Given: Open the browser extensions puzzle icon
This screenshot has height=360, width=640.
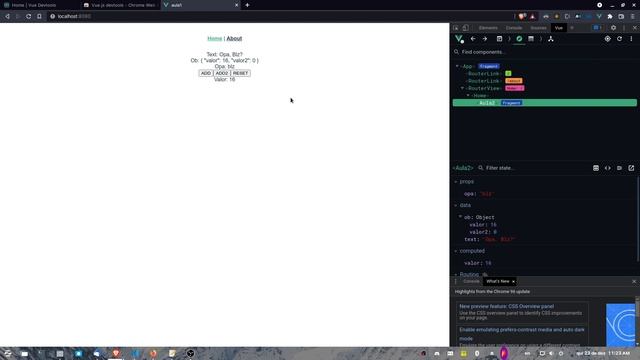Looking at the screenshot, I should (610, 16).
